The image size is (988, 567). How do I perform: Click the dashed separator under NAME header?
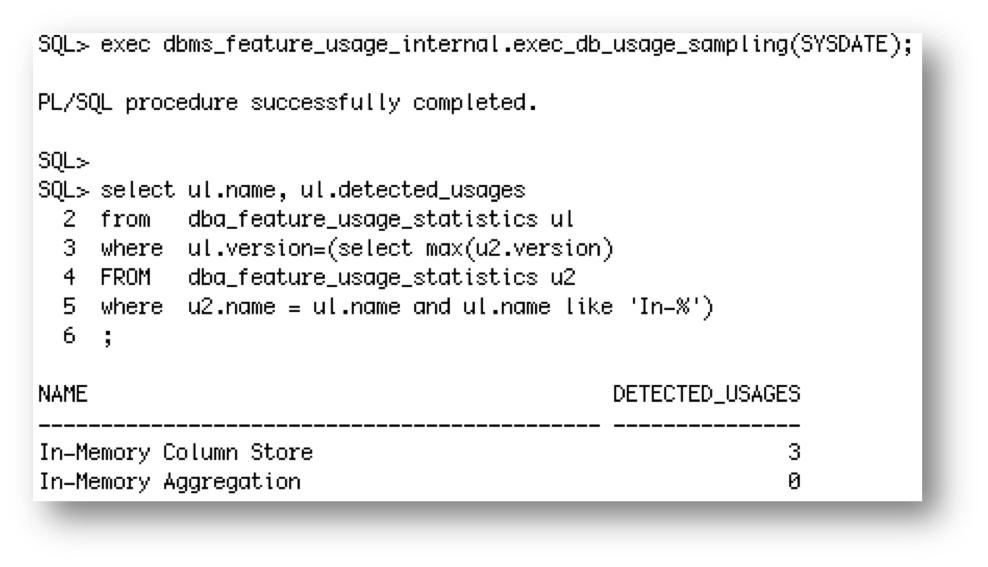(x=318, y=425)
